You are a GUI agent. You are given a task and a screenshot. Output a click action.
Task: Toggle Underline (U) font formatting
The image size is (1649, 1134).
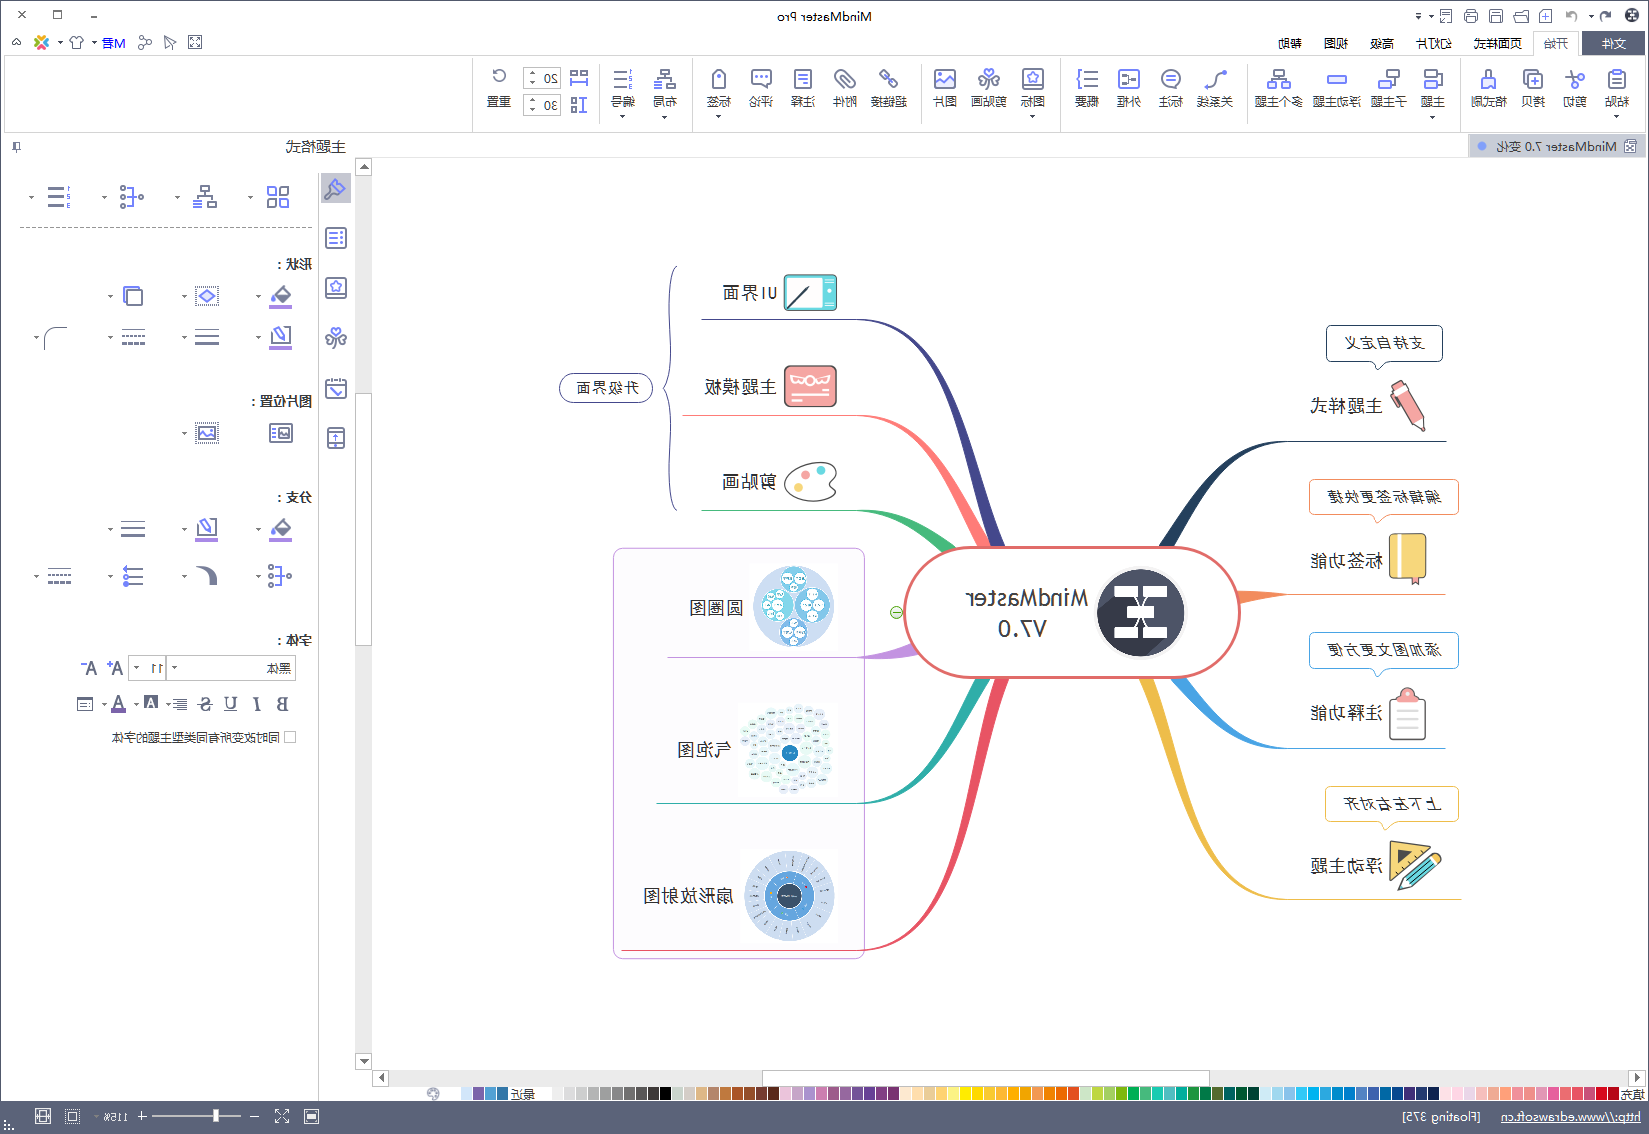point(231,704)
